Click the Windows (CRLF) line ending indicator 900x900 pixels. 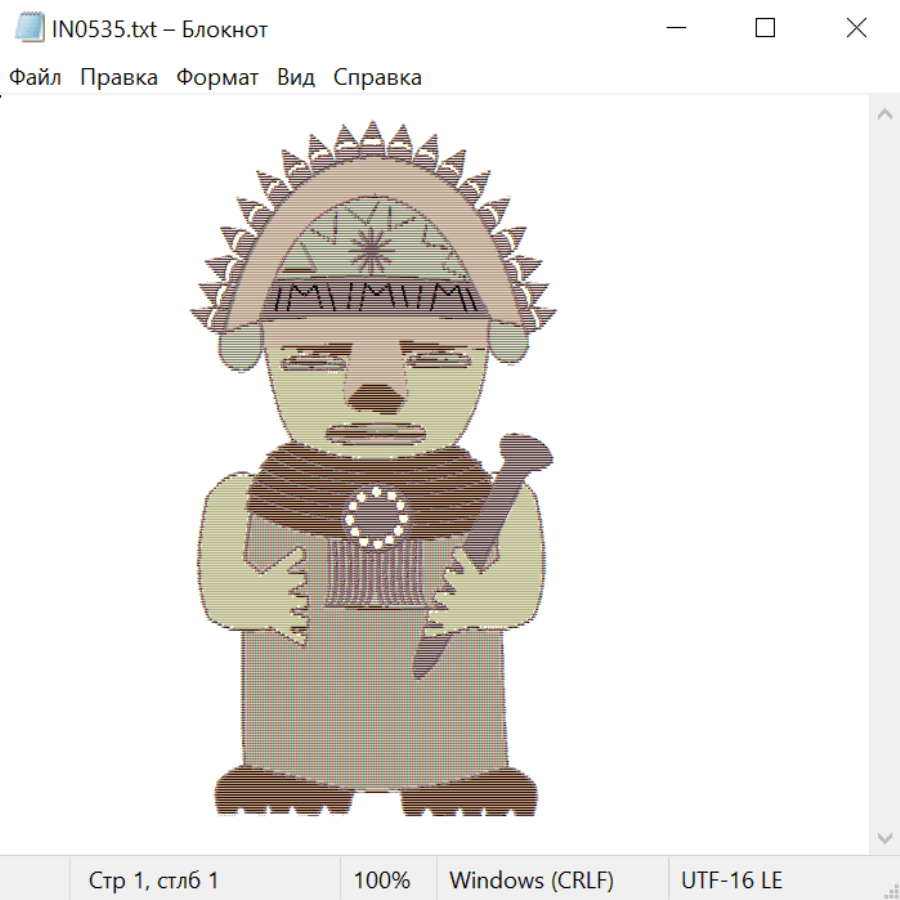[x=531, y=880]
